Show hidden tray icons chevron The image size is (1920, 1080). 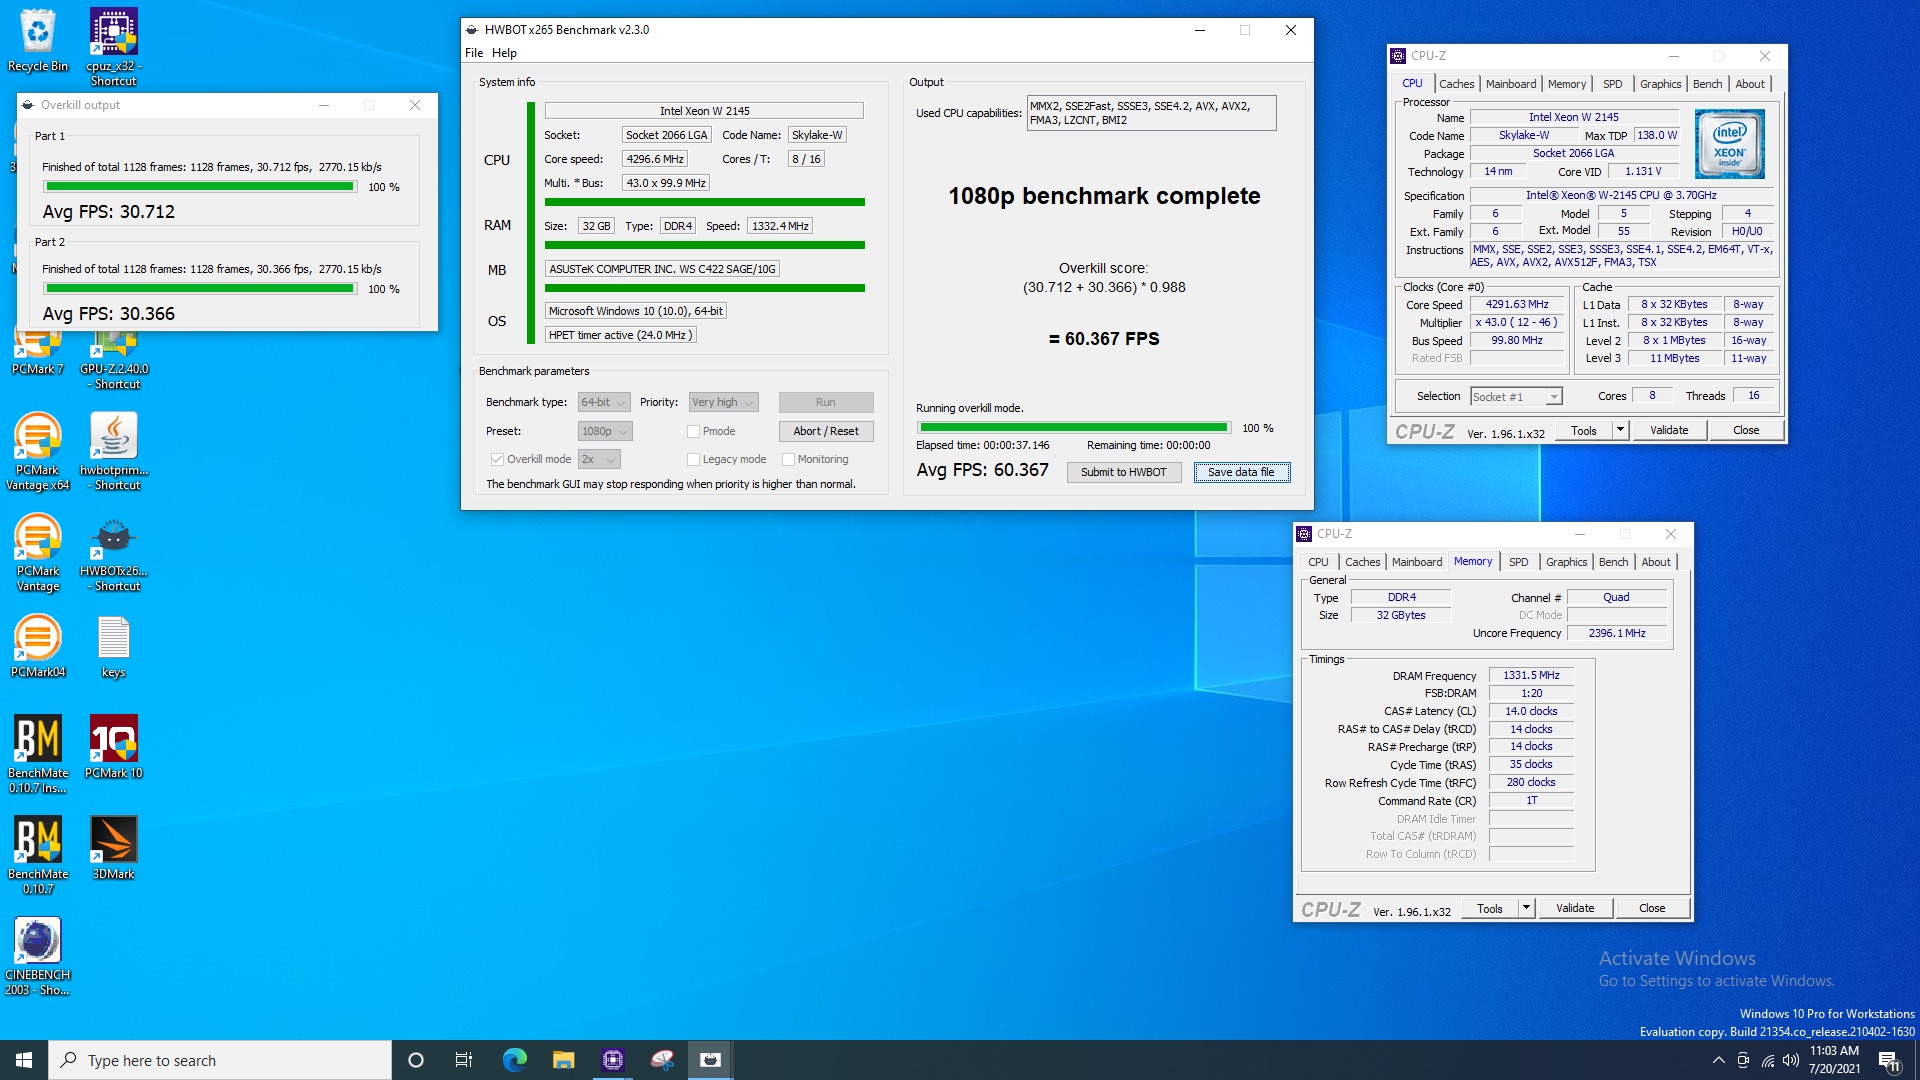coord(1718,1060)
